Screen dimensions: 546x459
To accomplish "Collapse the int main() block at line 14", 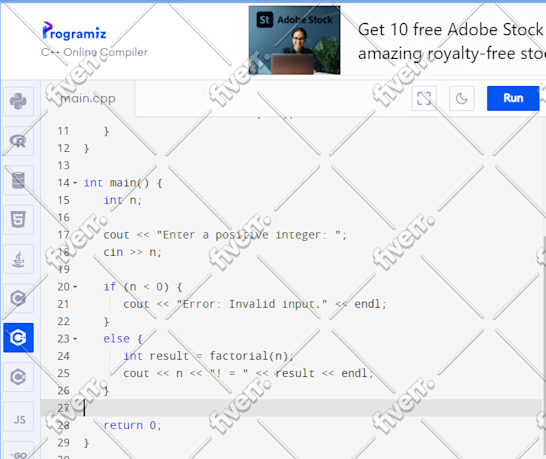I will pyautogui.click(x=75, y=183).
